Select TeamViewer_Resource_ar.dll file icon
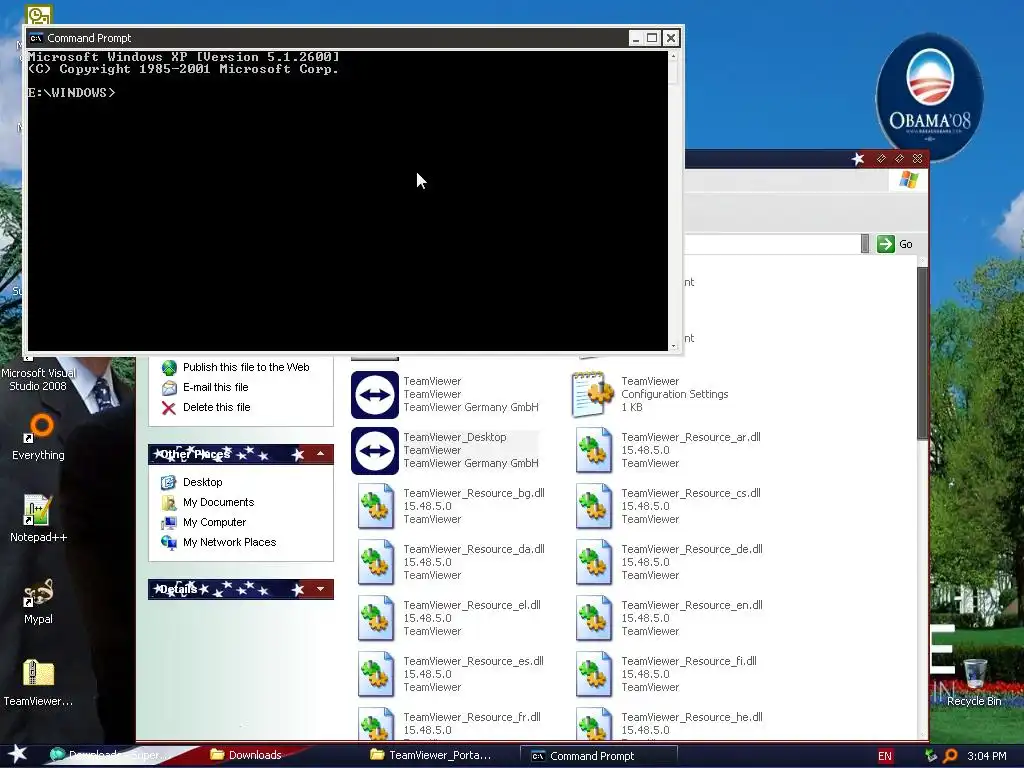The width and height of the screenshot is (1024, 768). coord(593,451)
